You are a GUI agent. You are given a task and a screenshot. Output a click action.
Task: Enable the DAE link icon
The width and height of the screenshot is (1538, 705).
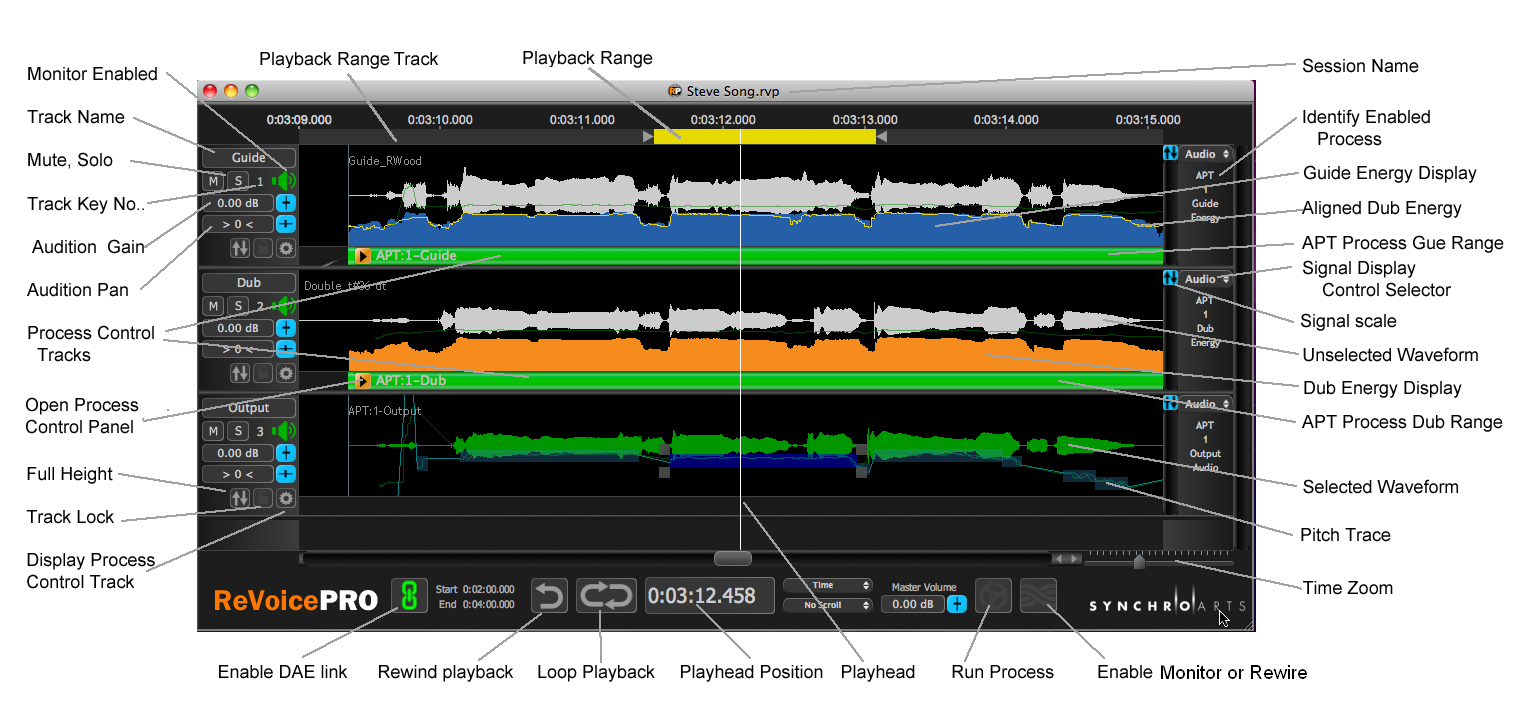click(409, 595)
